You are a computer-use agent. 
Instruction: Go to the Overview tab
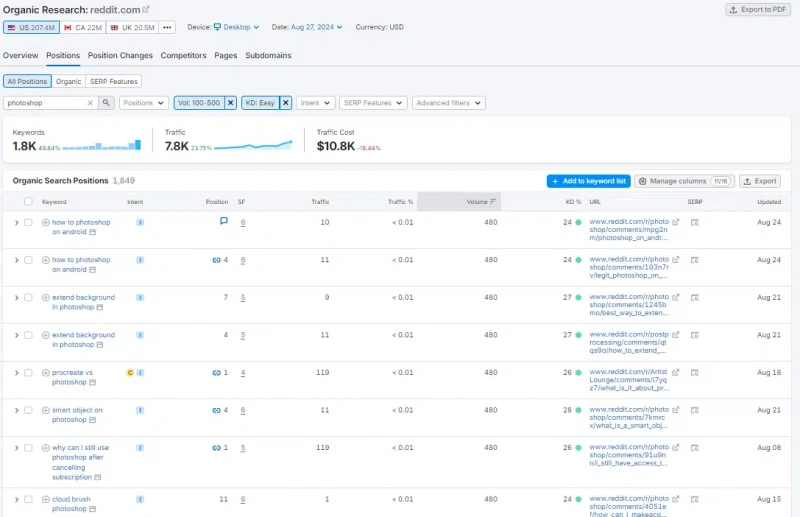pyautogui.click(x=20, y=55)
